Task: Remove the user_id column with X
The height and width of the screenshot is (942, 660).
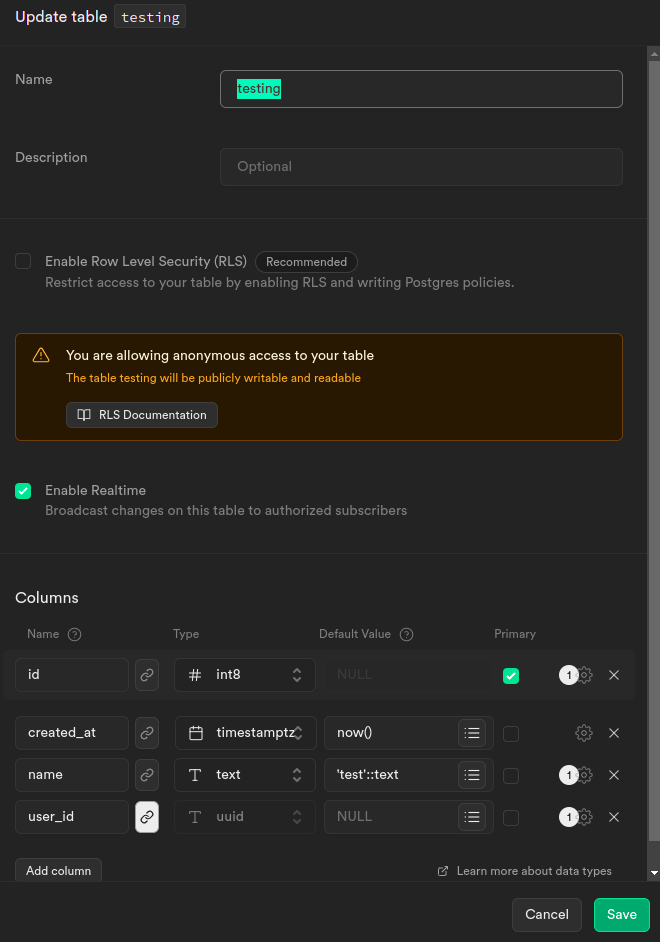Action: click(x=614, y=817)
